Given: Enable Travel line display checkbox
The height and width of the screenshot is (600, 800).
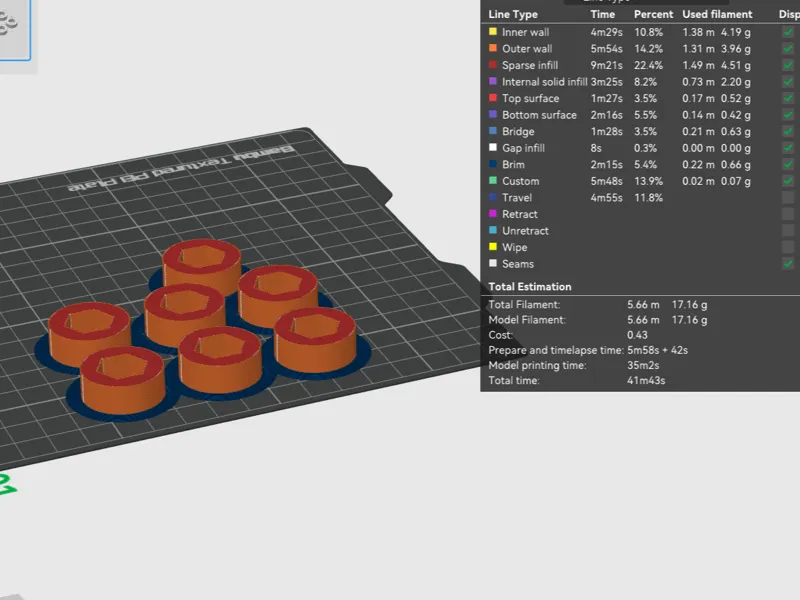Looking at the screenshot, I should tap(788, 197).
